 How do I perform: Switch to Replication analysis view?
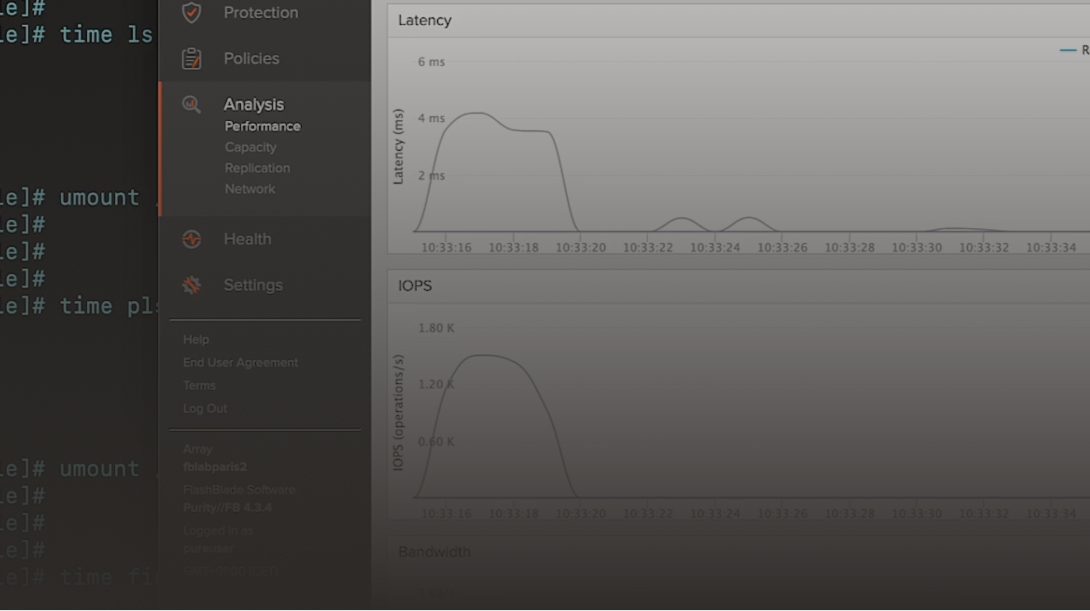pyautogui.click(x=257, y=168)
